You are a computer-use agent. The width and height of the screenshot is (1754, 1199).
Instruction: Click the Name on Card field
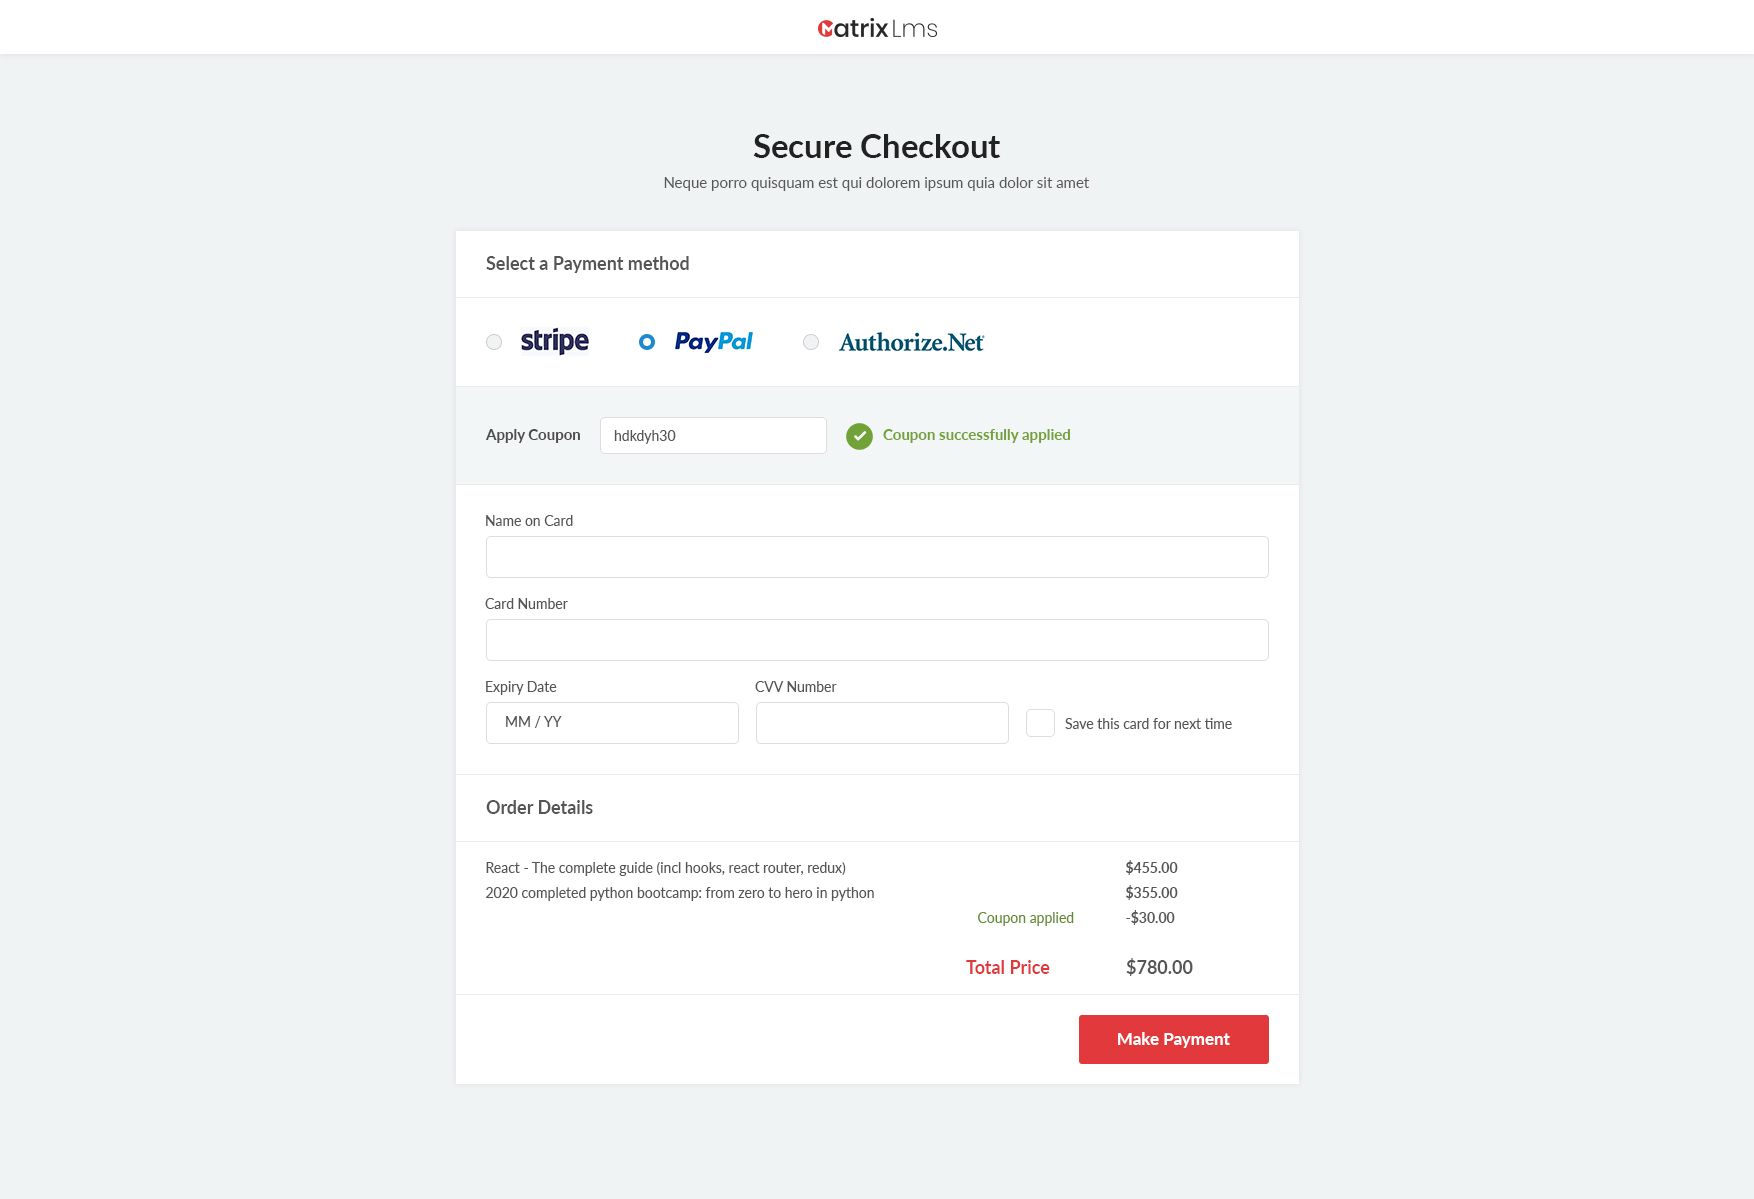[877, 557]
